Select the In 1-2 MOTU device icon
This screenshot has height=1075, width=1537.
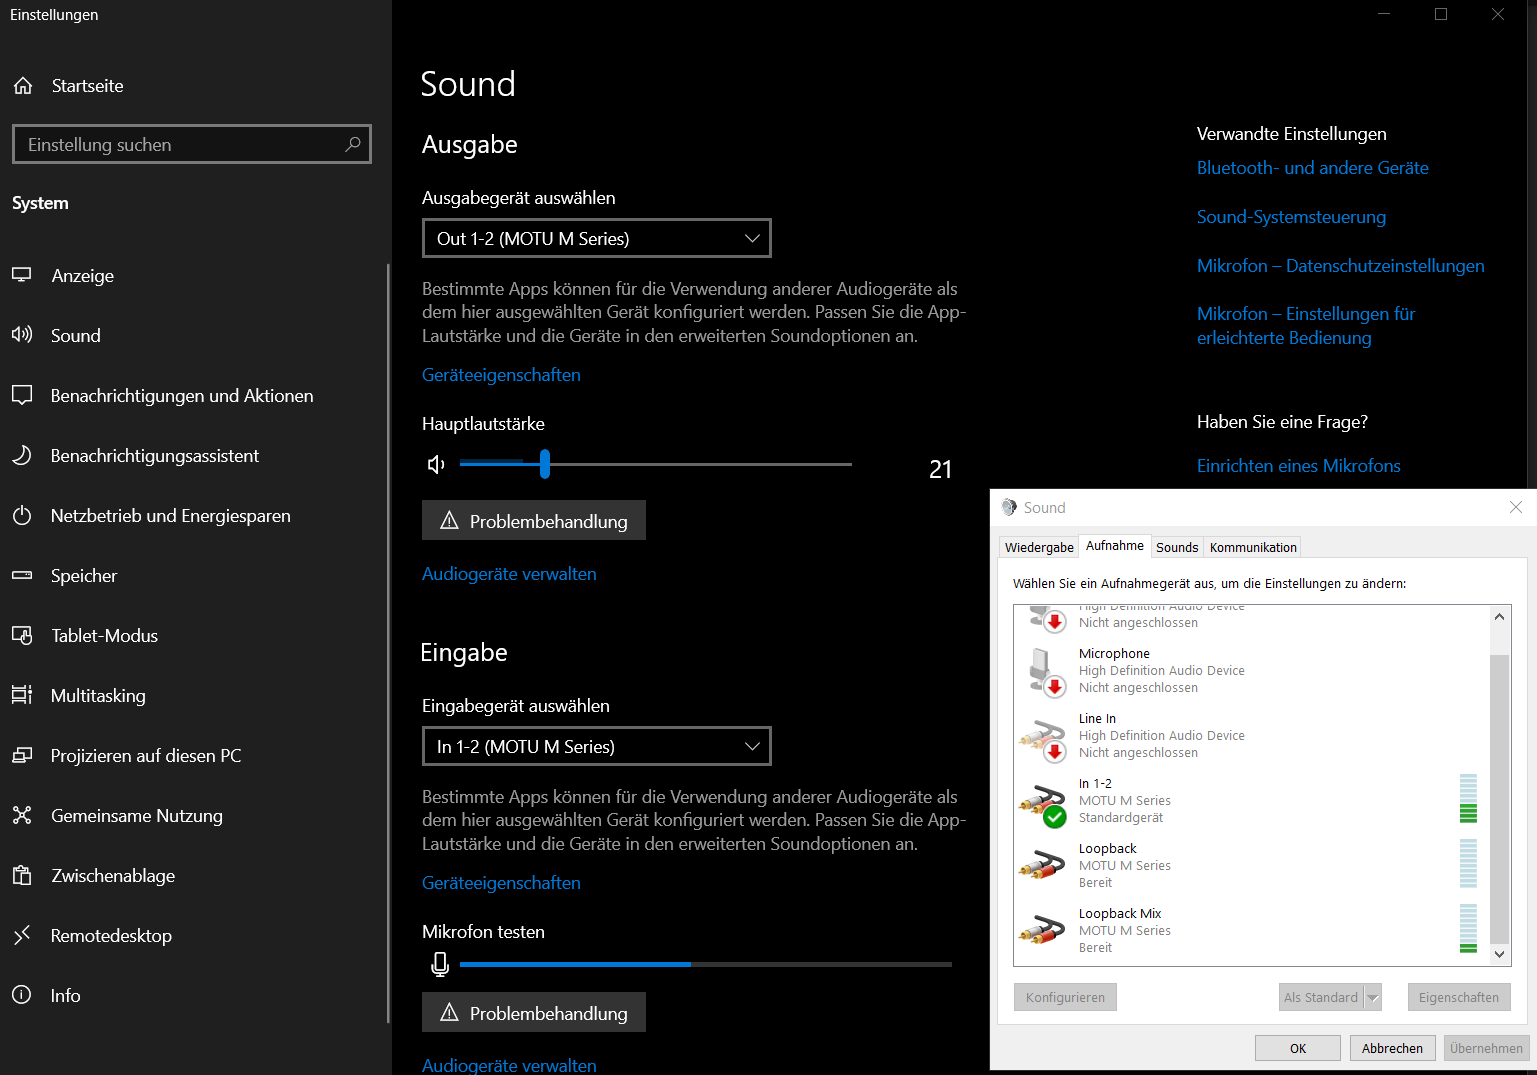point(1043,805)
